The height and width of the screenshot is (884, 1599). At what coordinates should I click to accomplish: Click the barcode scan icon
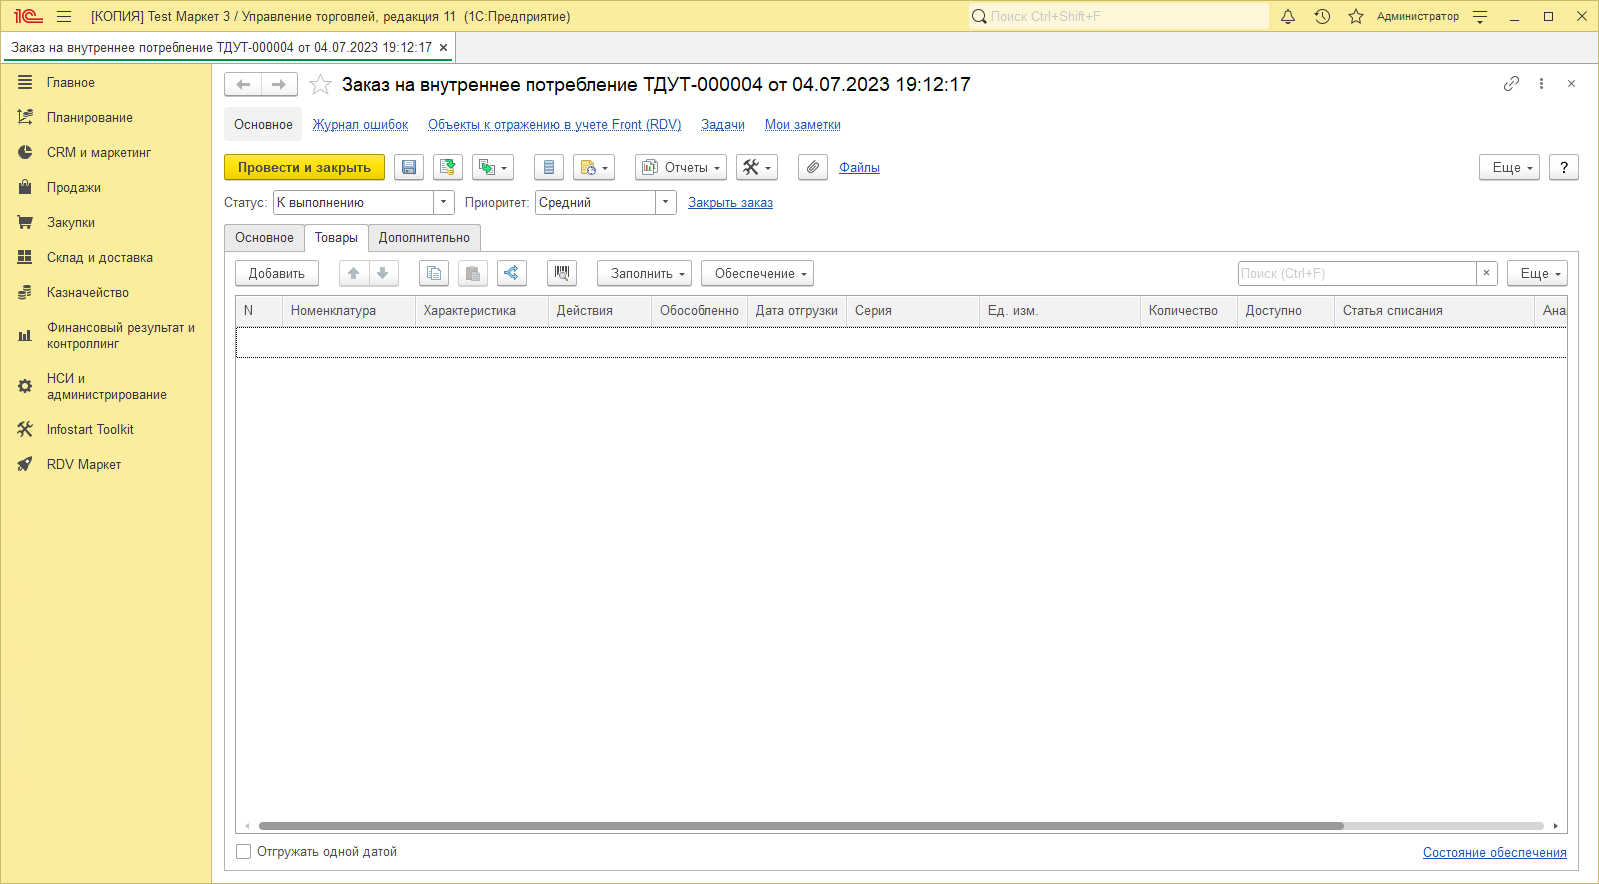pos(562,273)
